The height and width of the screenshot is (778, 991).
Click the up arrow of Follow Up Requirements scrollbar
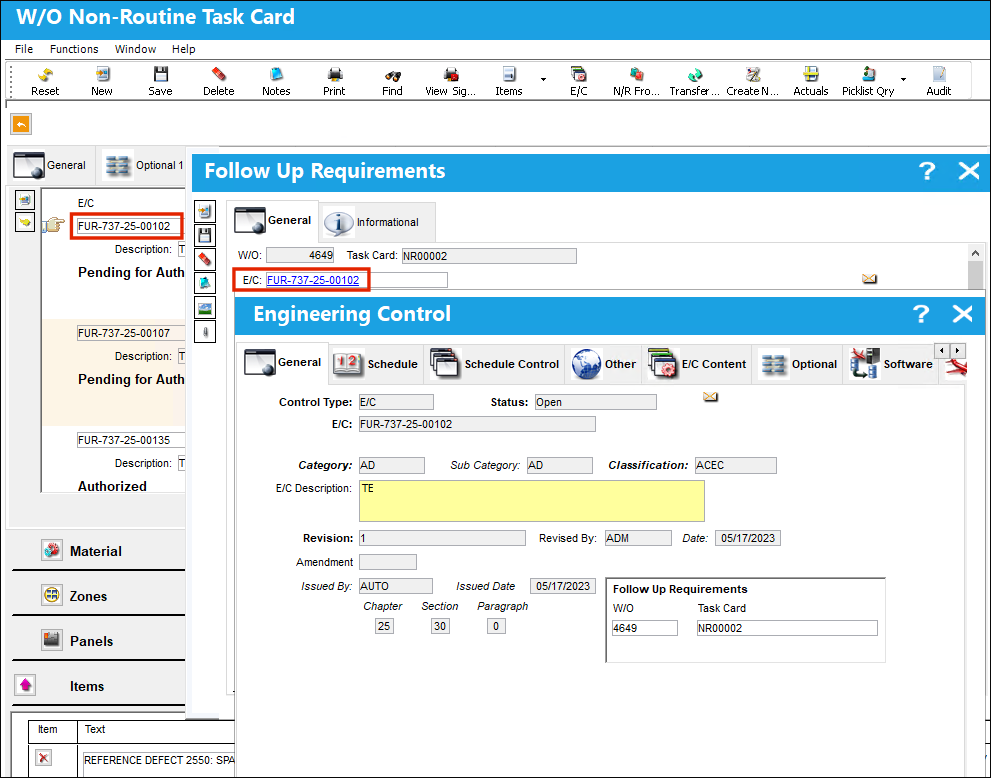pos(975,253)
